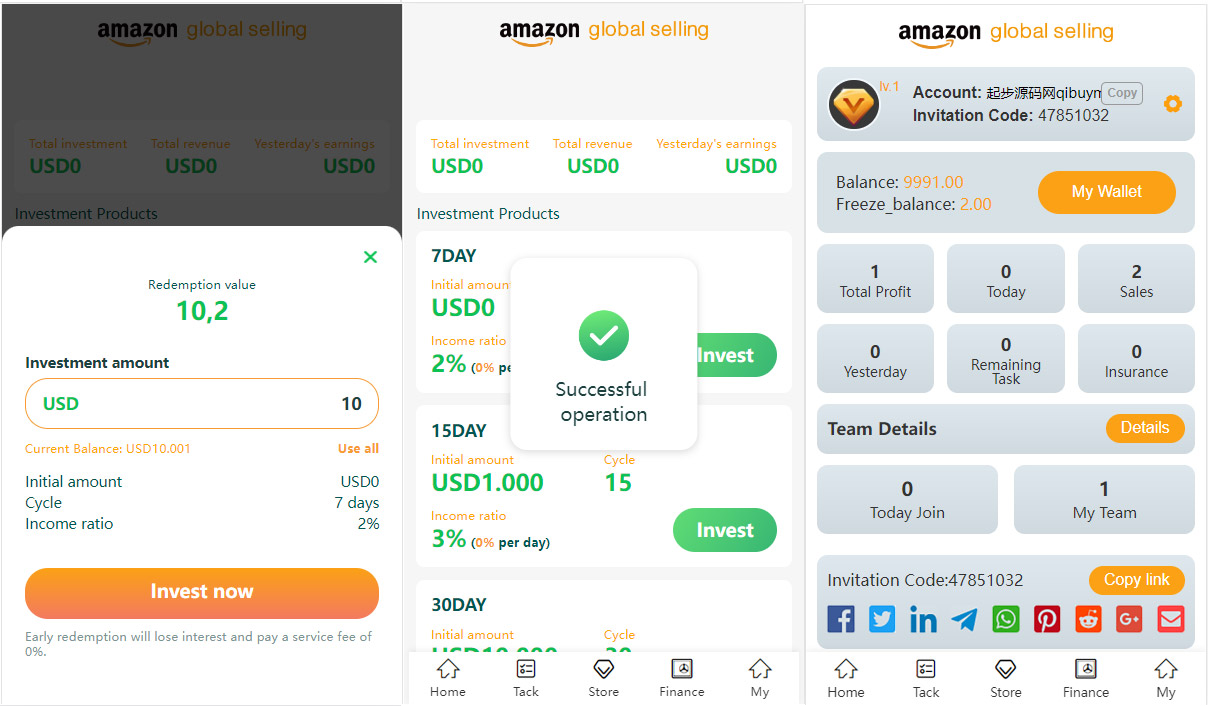
Task: View Team Details
Action: [x=1144, y=428]
